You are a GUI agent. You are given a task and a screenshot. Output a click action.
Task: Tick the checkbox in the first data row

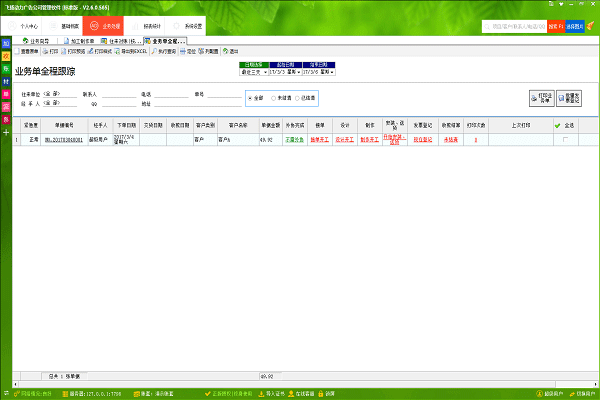click(568, 140)
